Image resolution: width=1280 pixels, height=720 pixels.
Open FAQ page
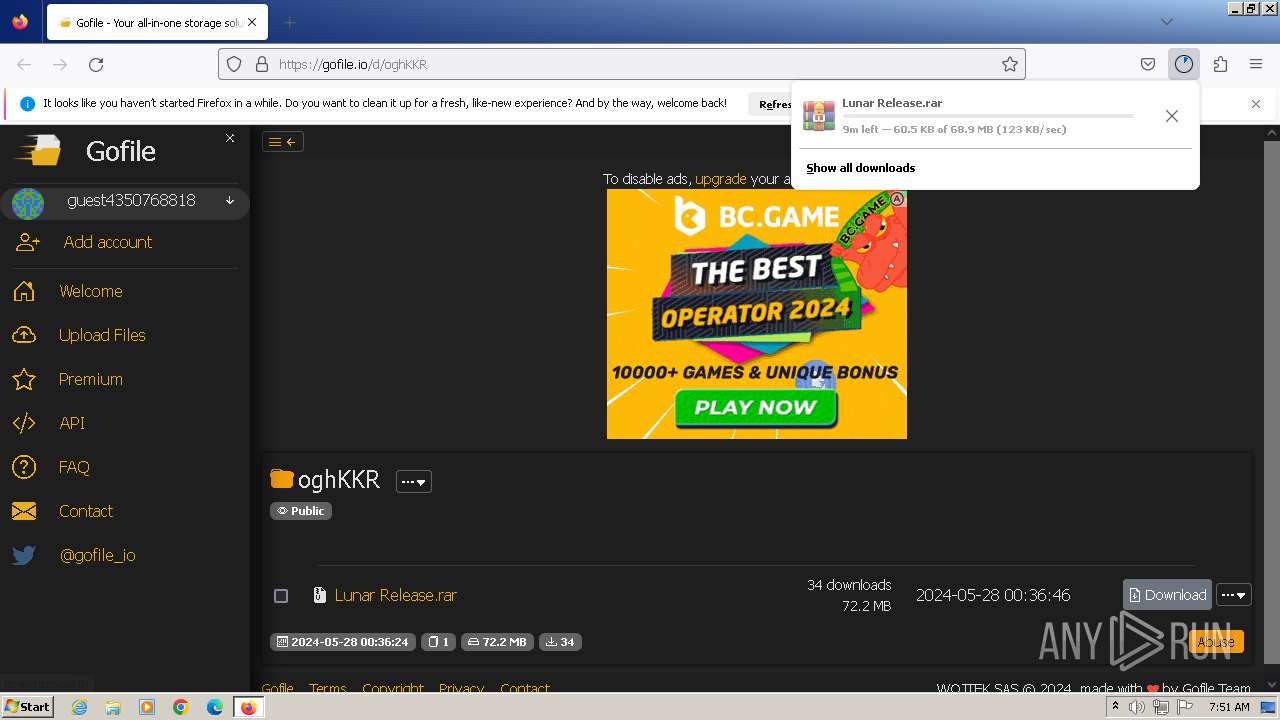click(x=74, y=467)
